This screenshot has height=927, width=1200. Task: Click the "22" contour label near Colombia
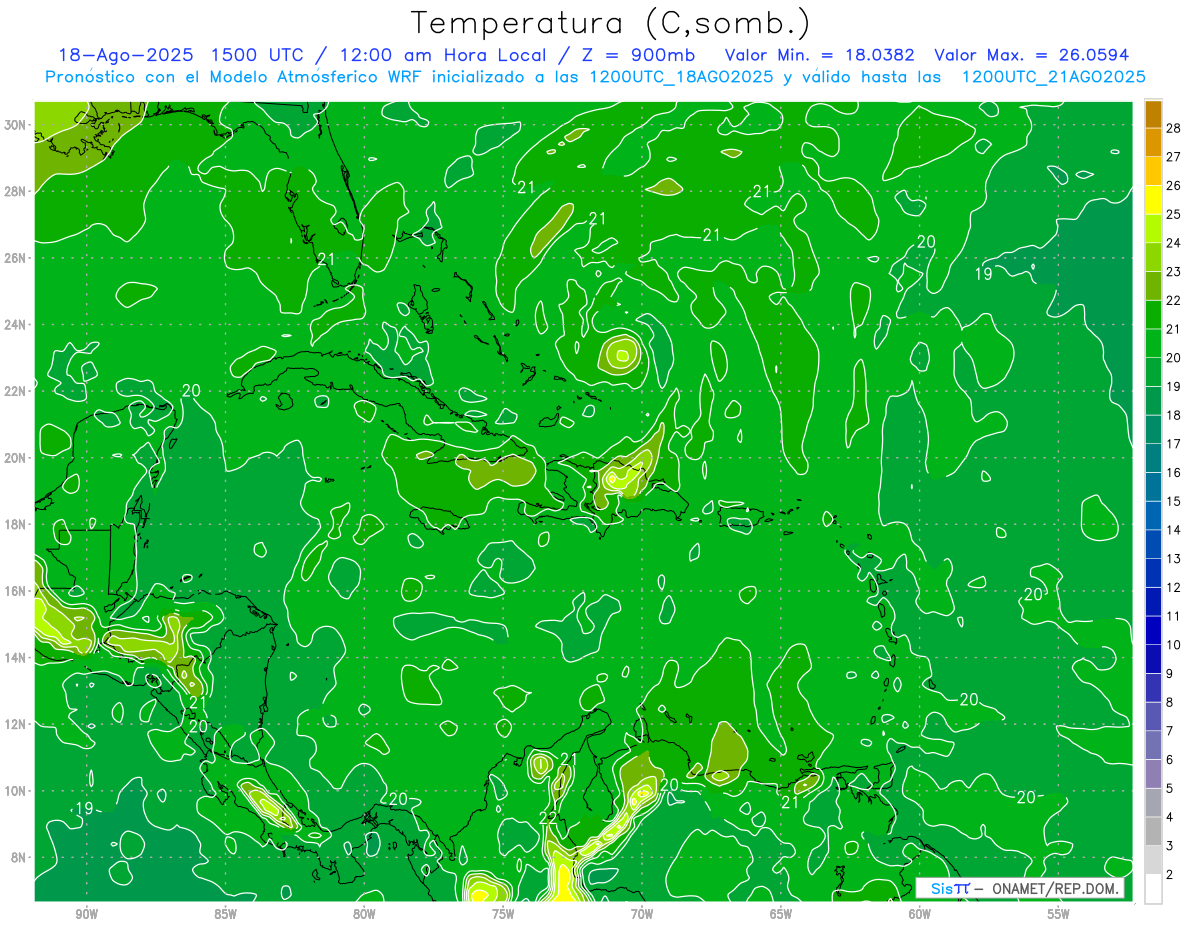coord(548,818)
